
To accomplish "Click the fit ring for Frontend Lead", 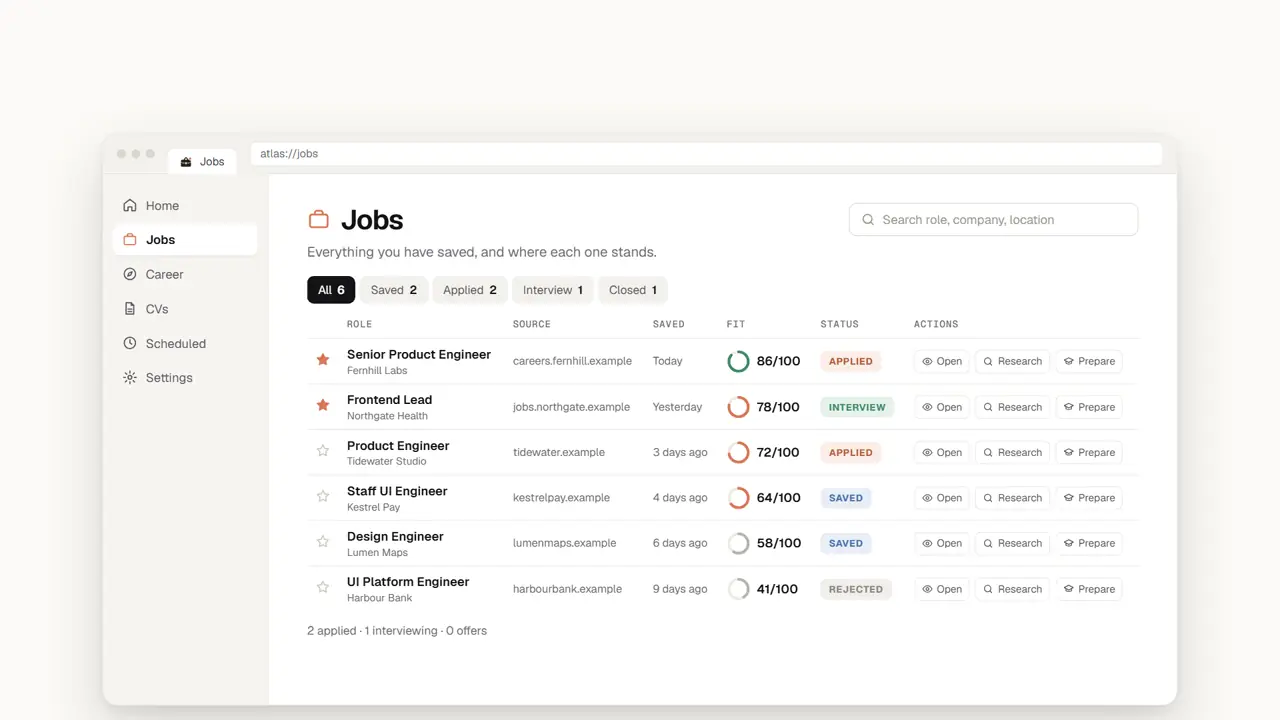I will click(x=738, y=407).
